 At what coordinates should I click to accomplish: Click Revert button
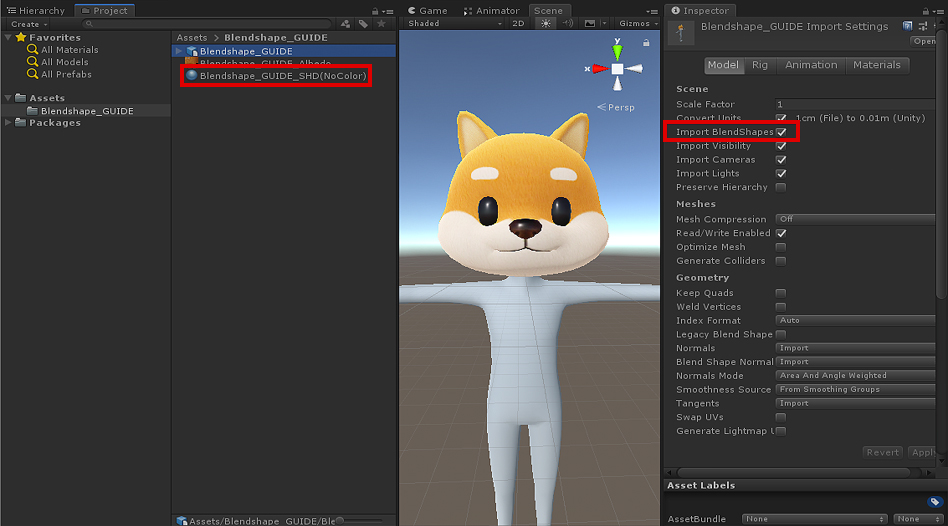pos(882,452)
